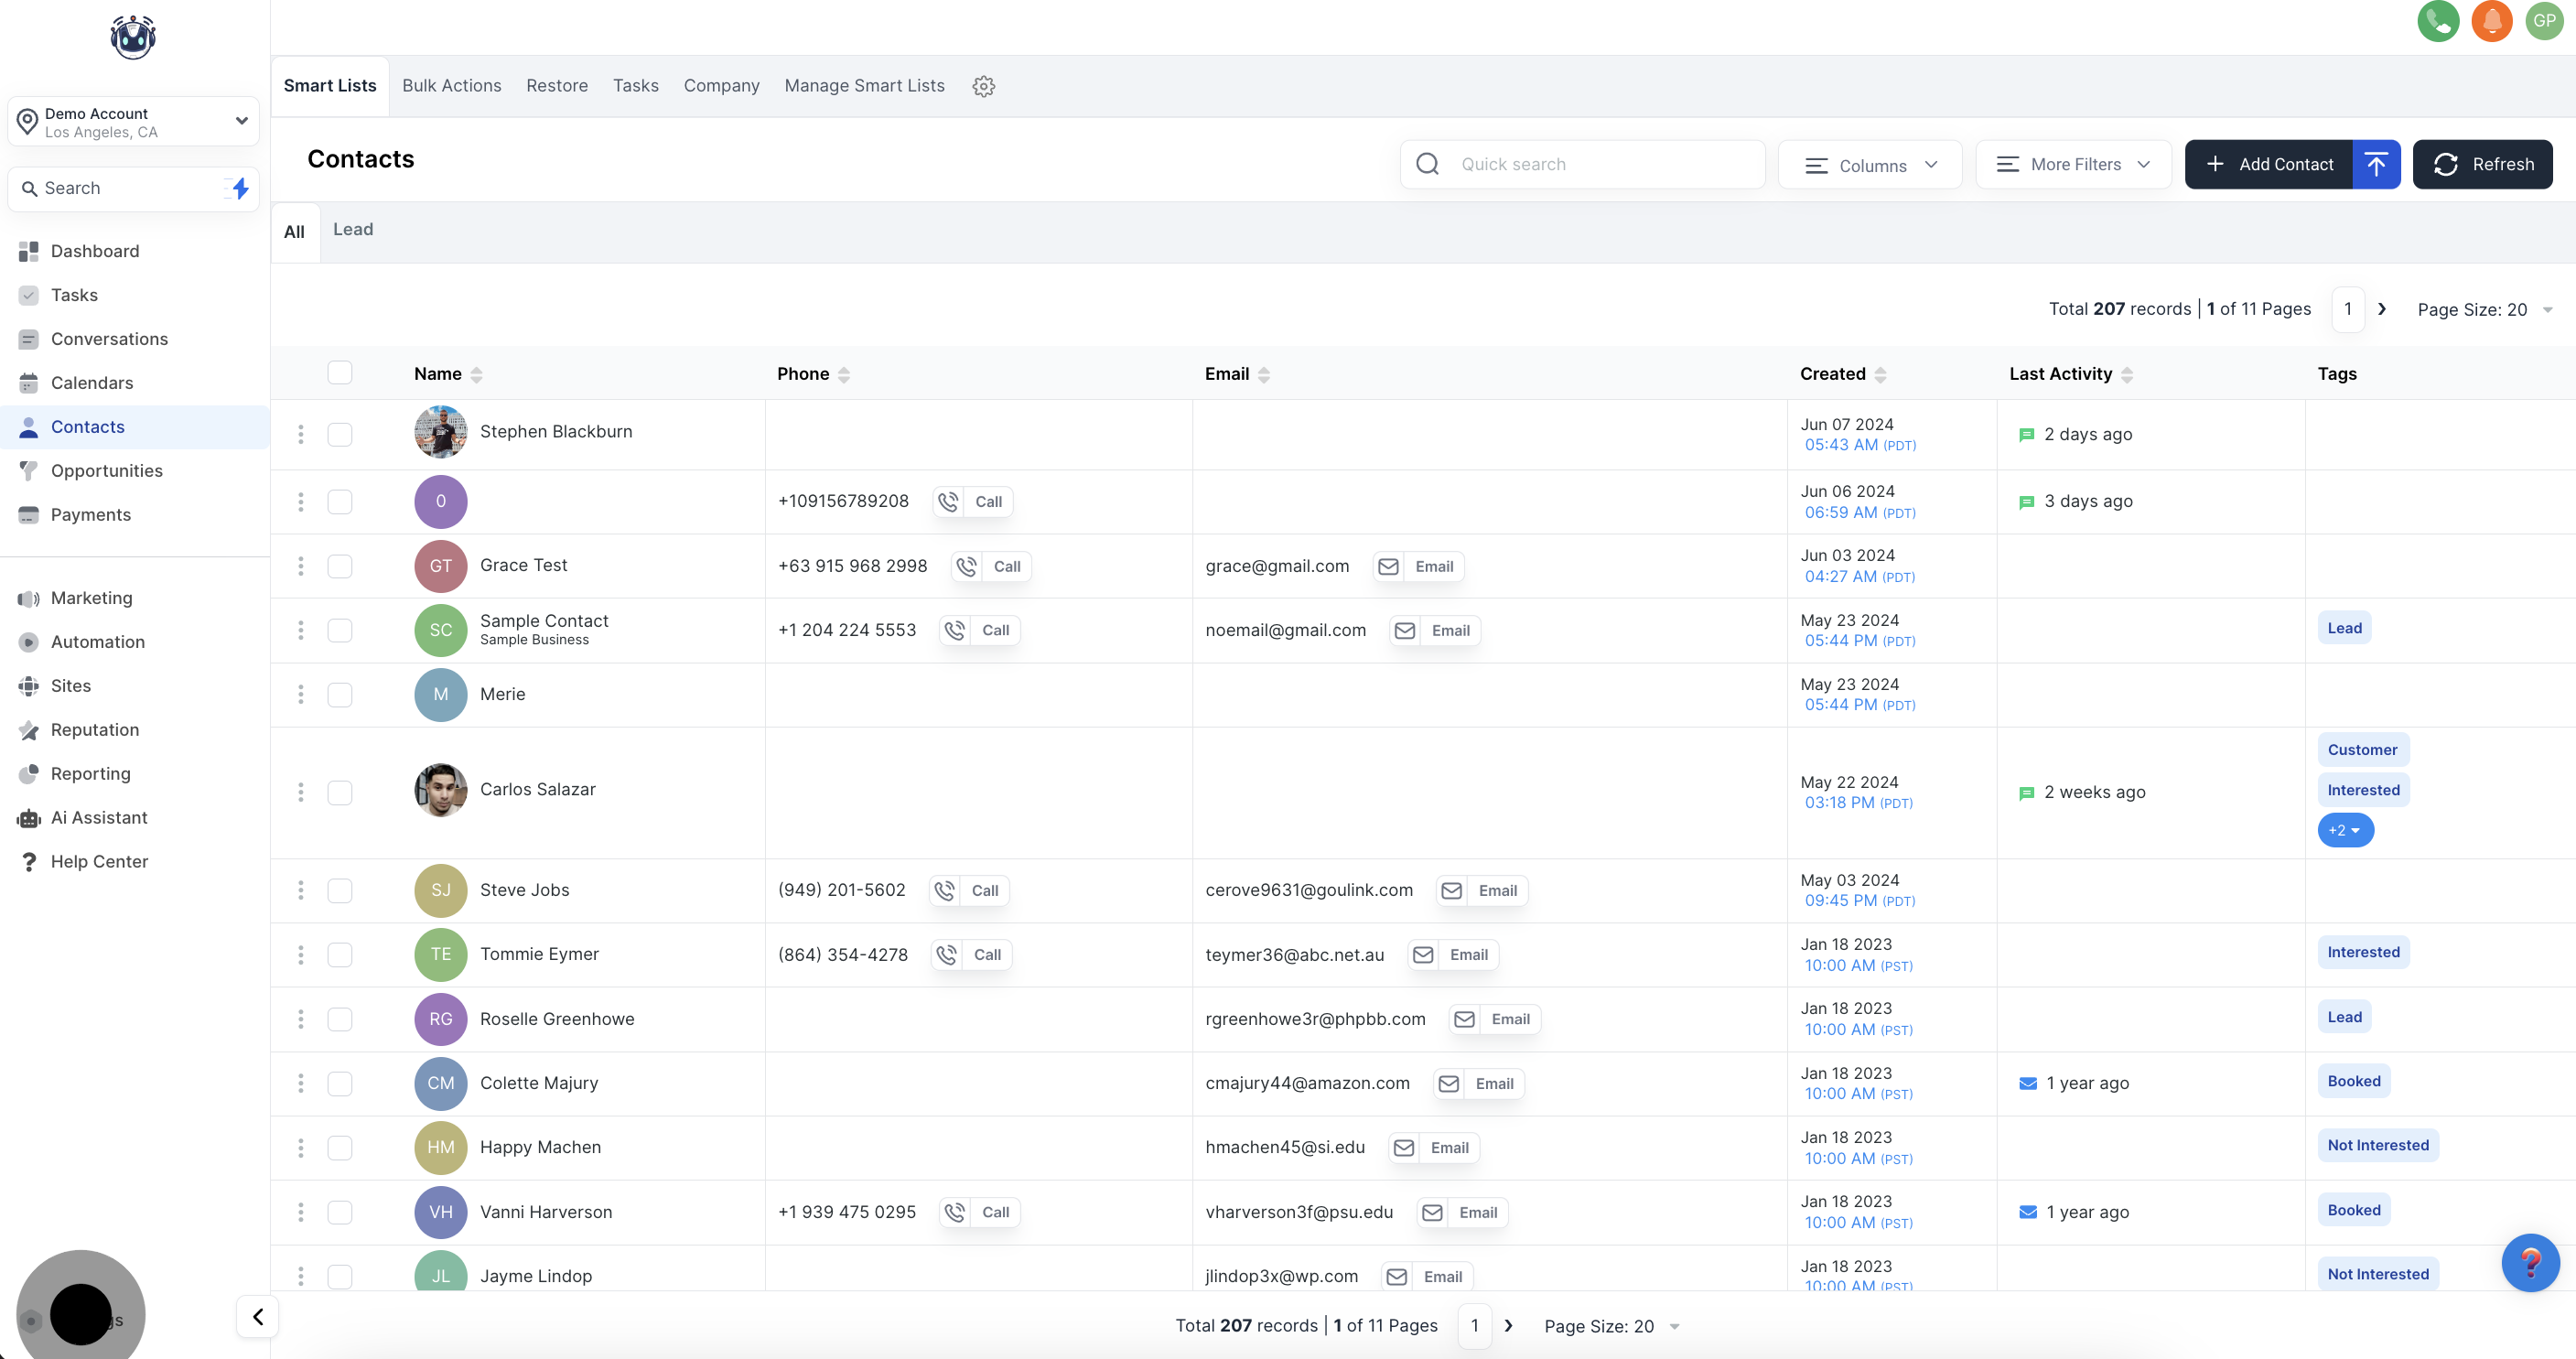The image size is (2576, 1359).
Task: Open the More Filters dropdown
Action: pos(2073,165)
